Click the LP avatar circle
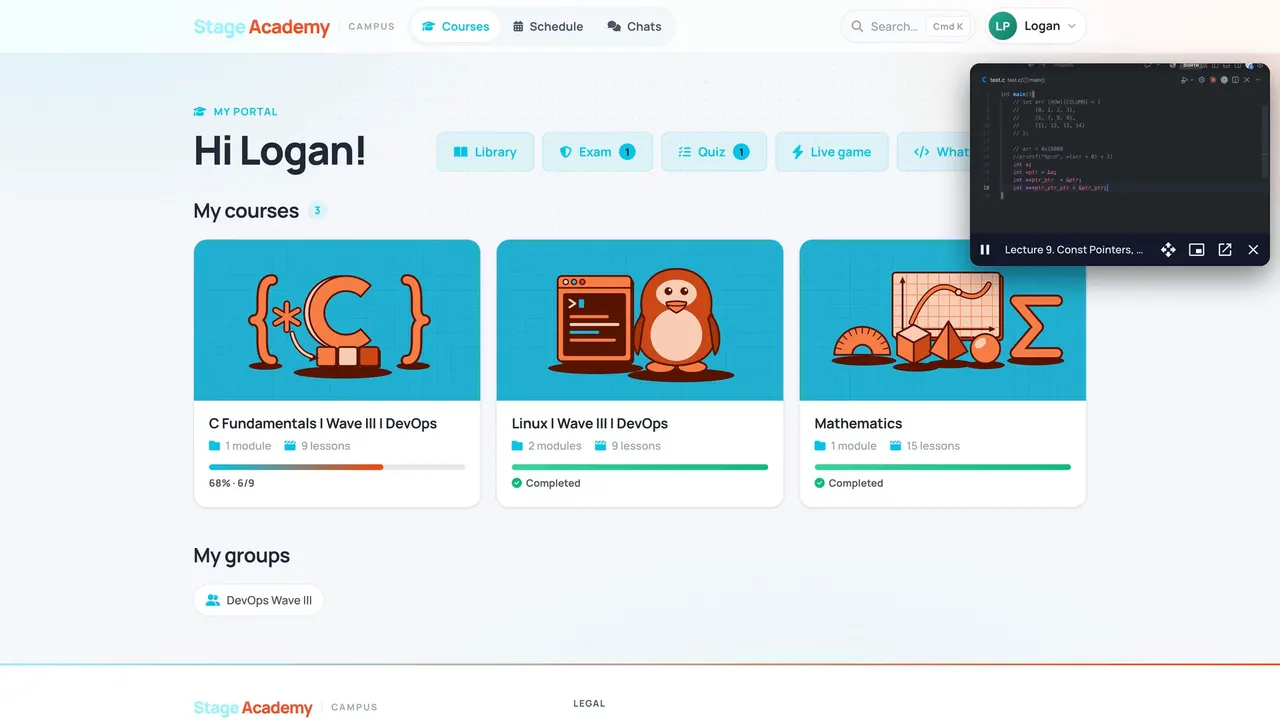The width and height of the screenshot is (1280, 720). [1003, 26]
